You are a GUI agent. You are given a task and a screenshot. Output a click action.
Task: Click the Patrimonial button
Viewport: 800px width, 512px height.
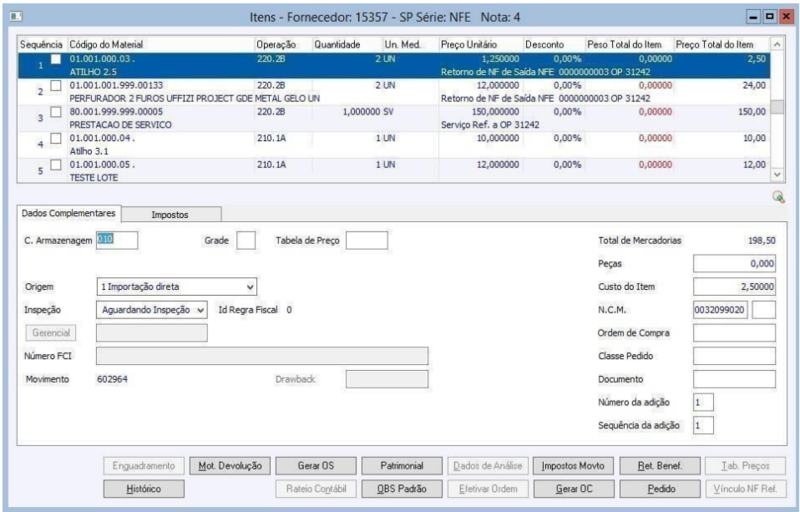click(401, 466)
